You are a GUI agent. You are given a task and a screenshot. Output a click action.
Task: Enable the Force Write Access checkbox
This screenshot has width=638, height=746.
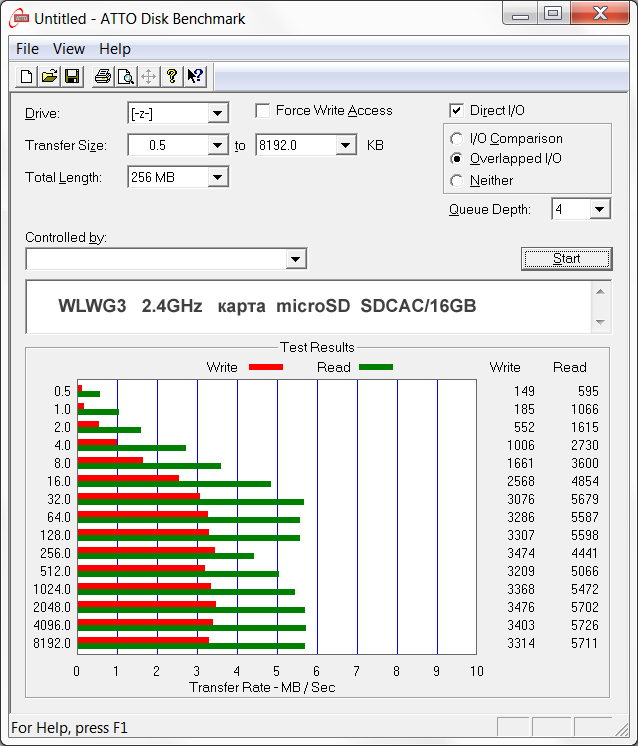pos(263,111)
